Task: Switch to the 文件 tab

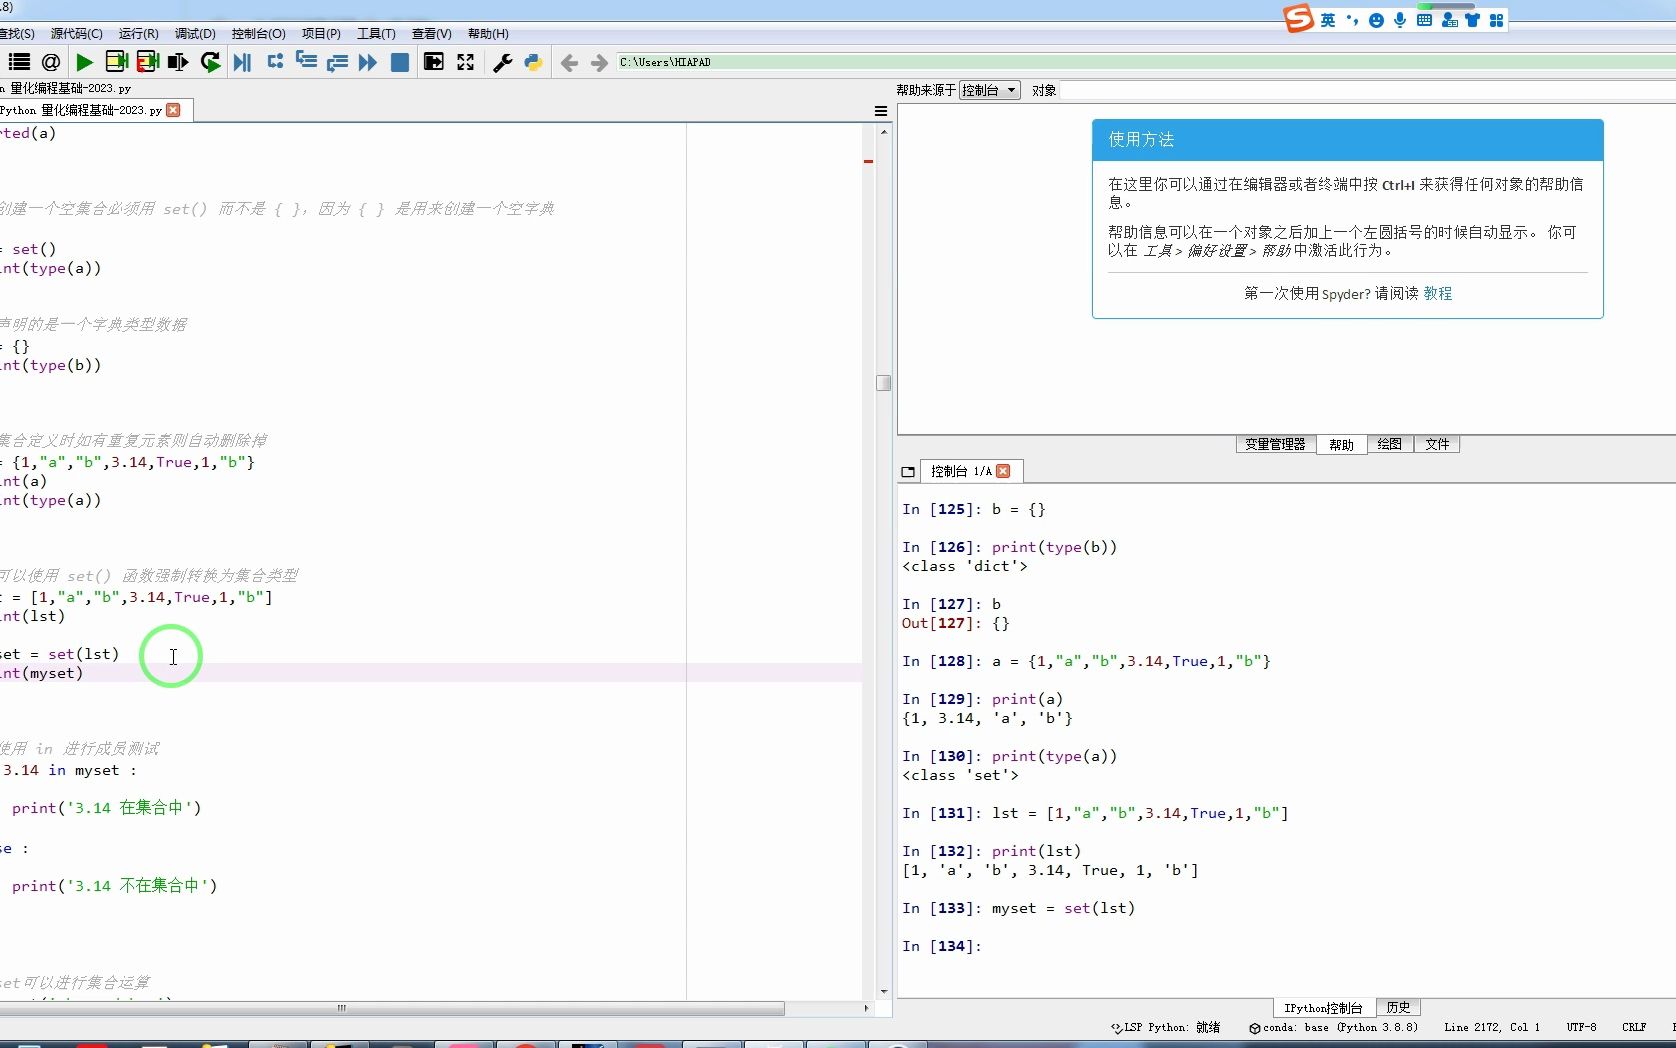Action: click(x=1437, y=444)
